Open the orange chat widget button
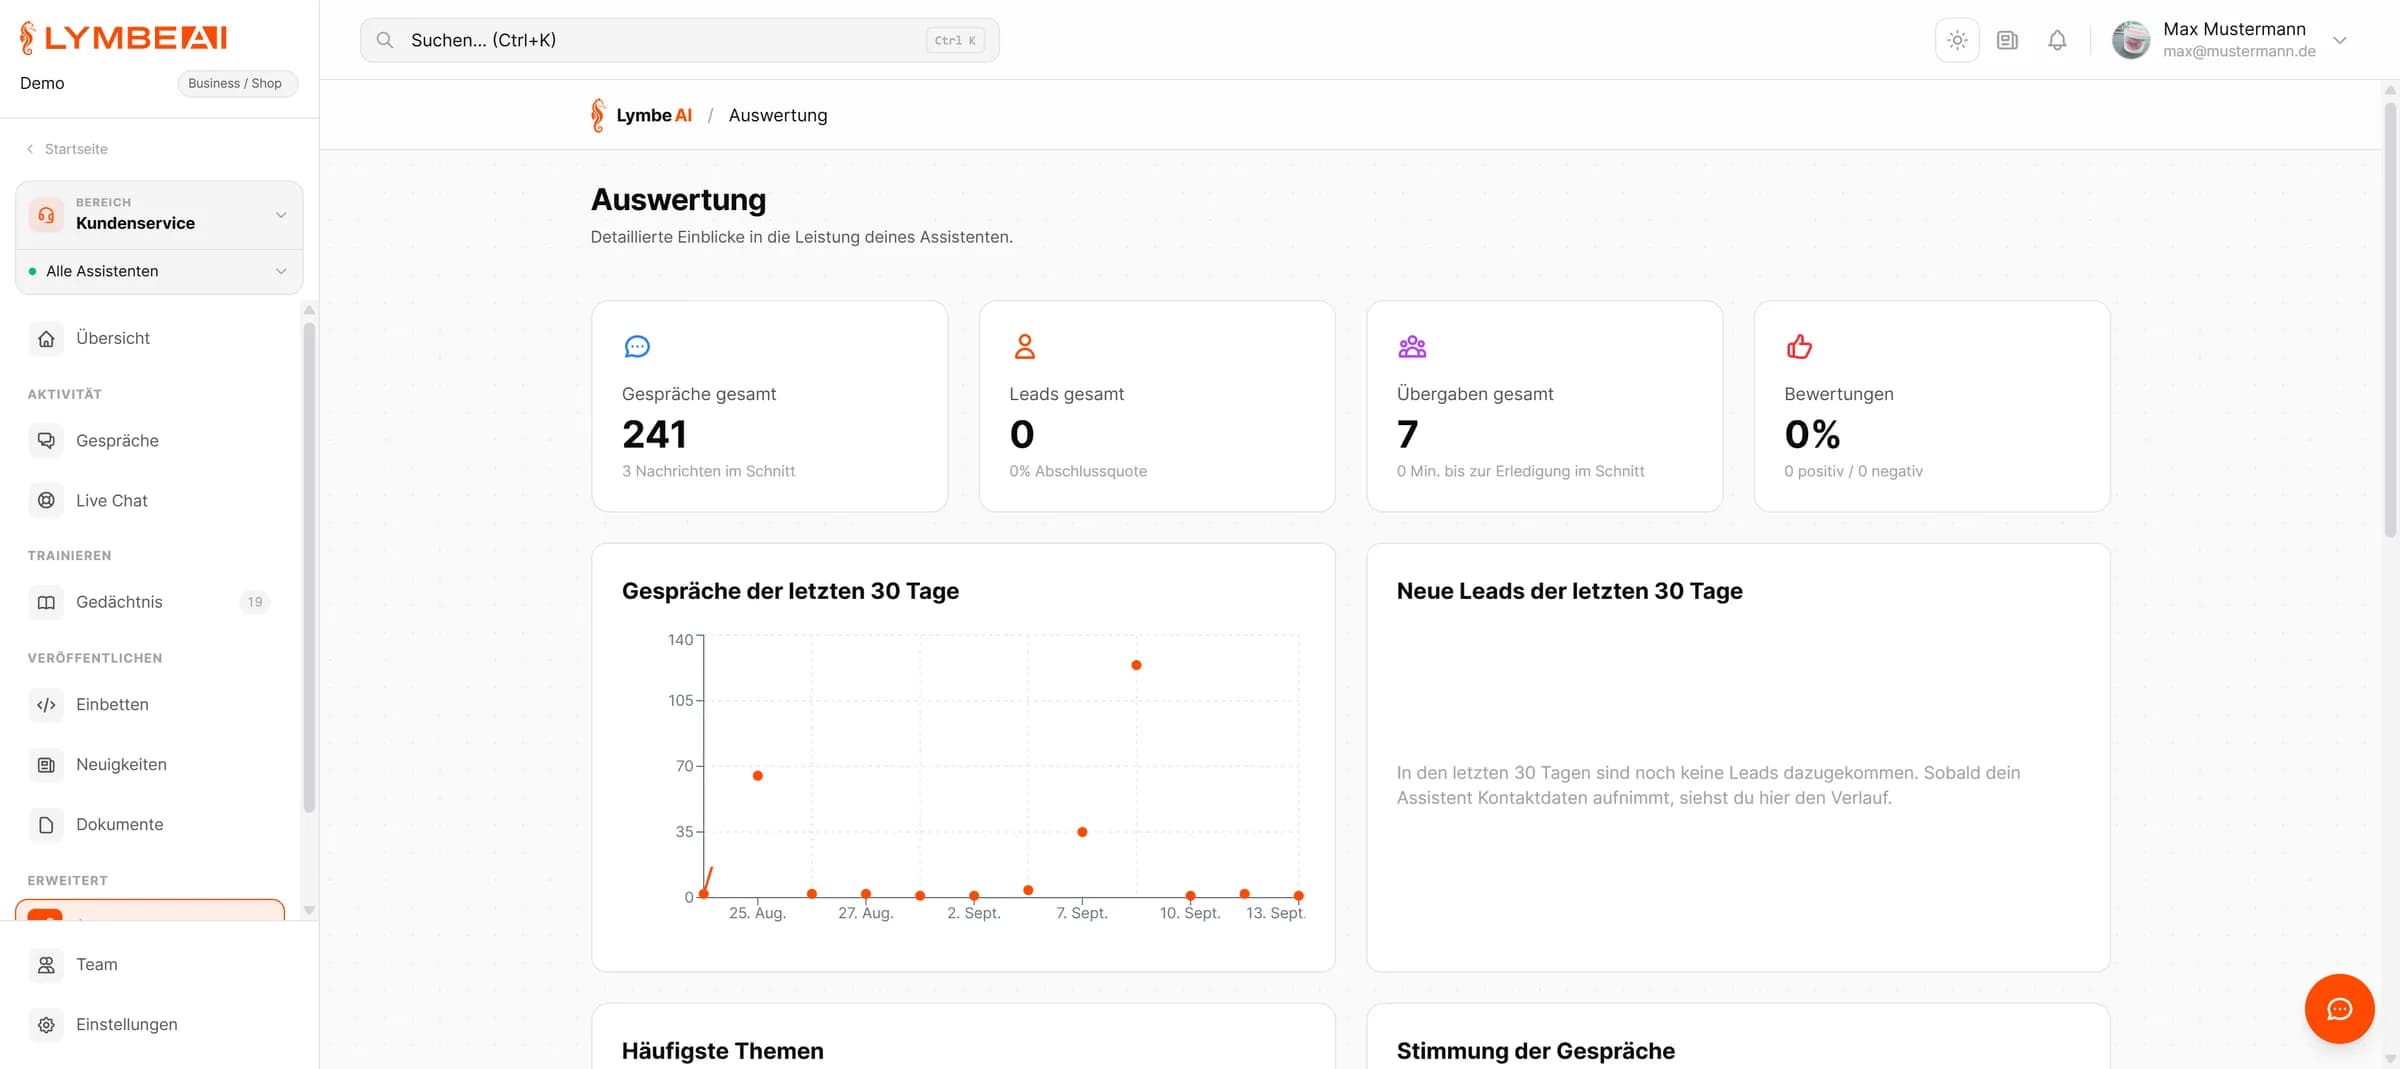 click(x=2339, y=1009)
